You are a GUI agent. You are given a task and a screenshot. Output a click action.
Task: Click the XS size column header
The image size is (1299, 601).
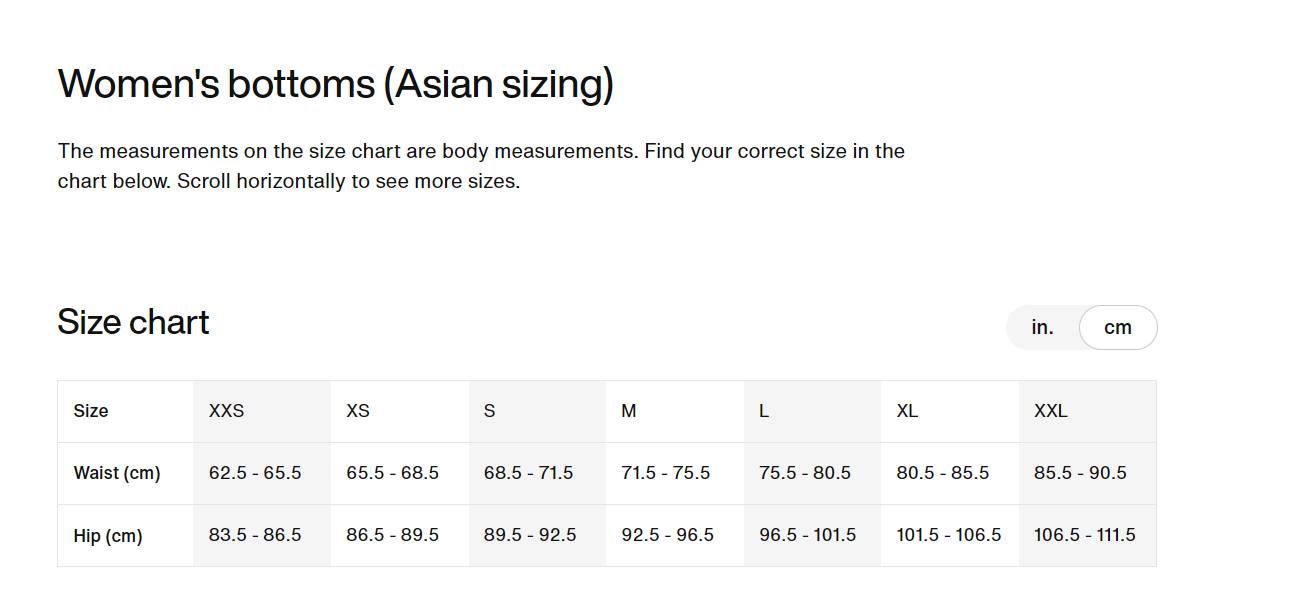358,411
